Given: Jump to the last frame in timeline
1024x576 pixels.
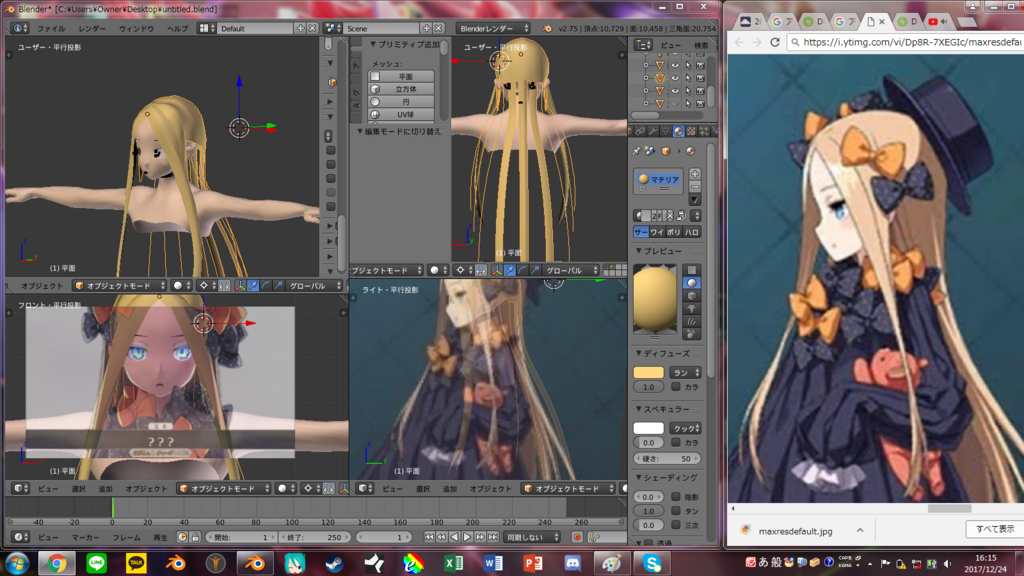Looking at the screenshot, I should (493, 537).
